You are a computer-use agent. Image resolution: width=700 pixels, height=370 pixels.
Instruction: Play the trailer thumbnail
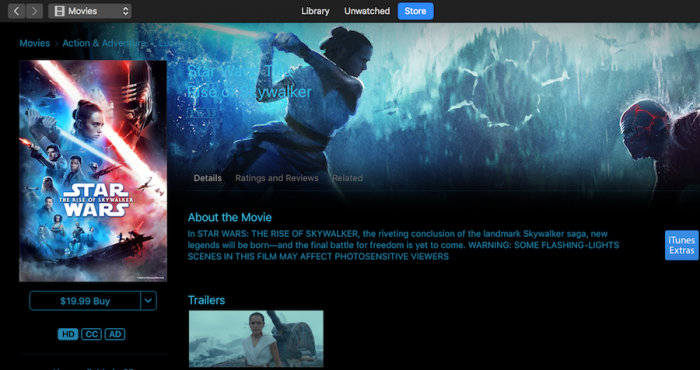(256, 339)
